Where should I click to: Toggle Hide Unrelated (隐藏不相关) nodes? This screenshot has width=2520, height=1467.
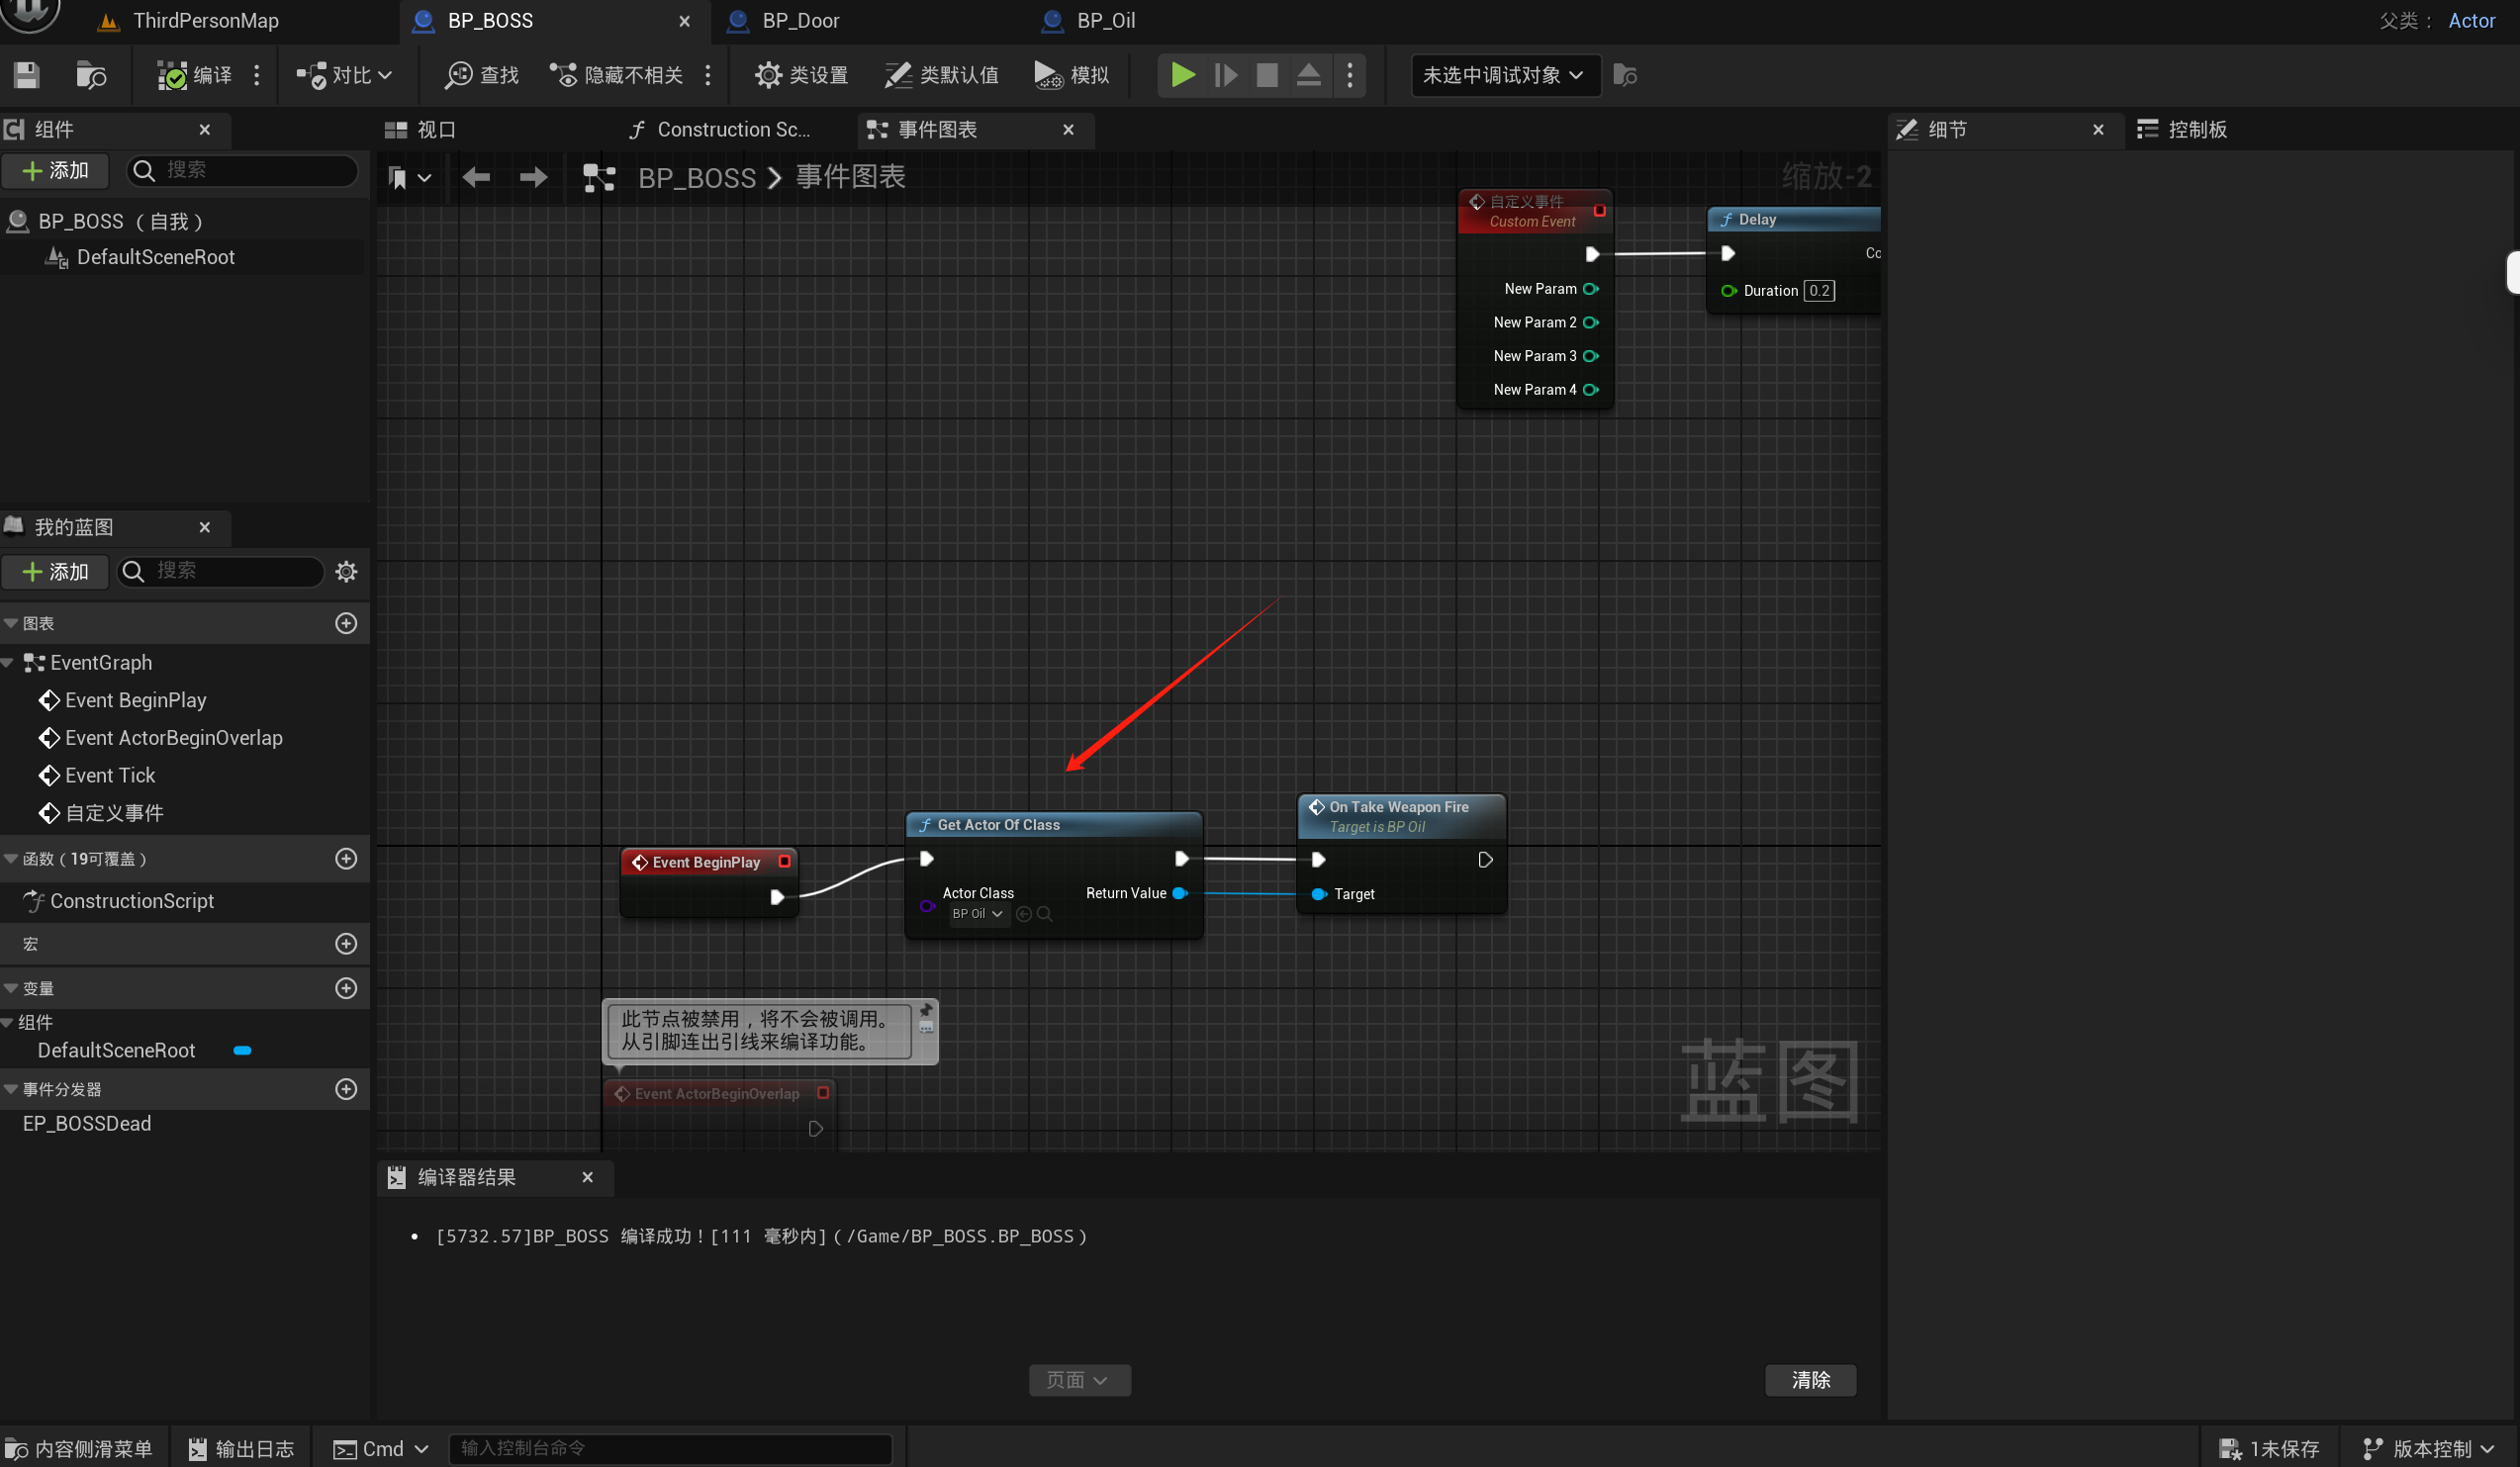click(617, 75)
